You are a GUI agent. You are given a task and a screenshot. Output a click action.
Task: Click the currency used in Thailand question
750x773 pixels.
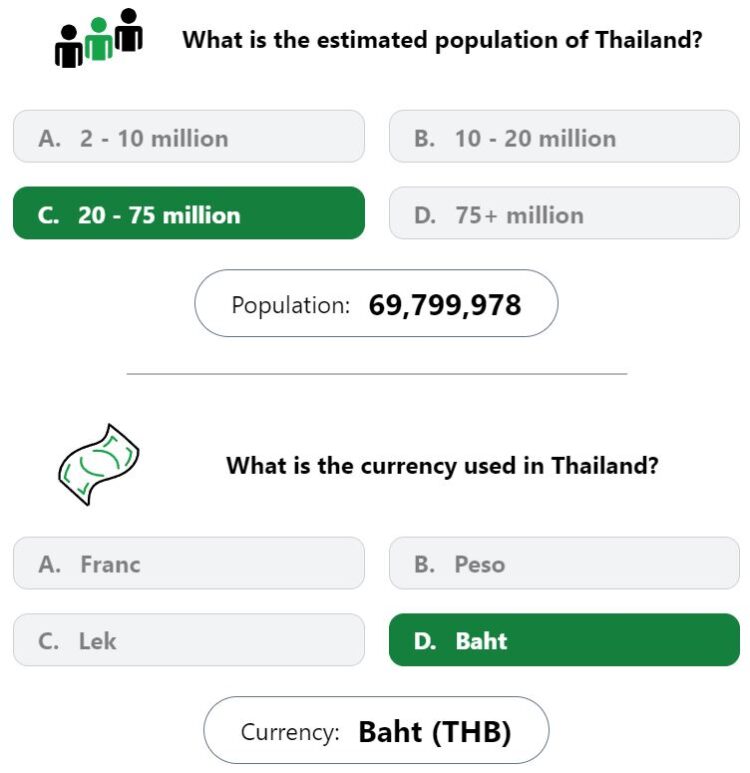tap(442, 466)
